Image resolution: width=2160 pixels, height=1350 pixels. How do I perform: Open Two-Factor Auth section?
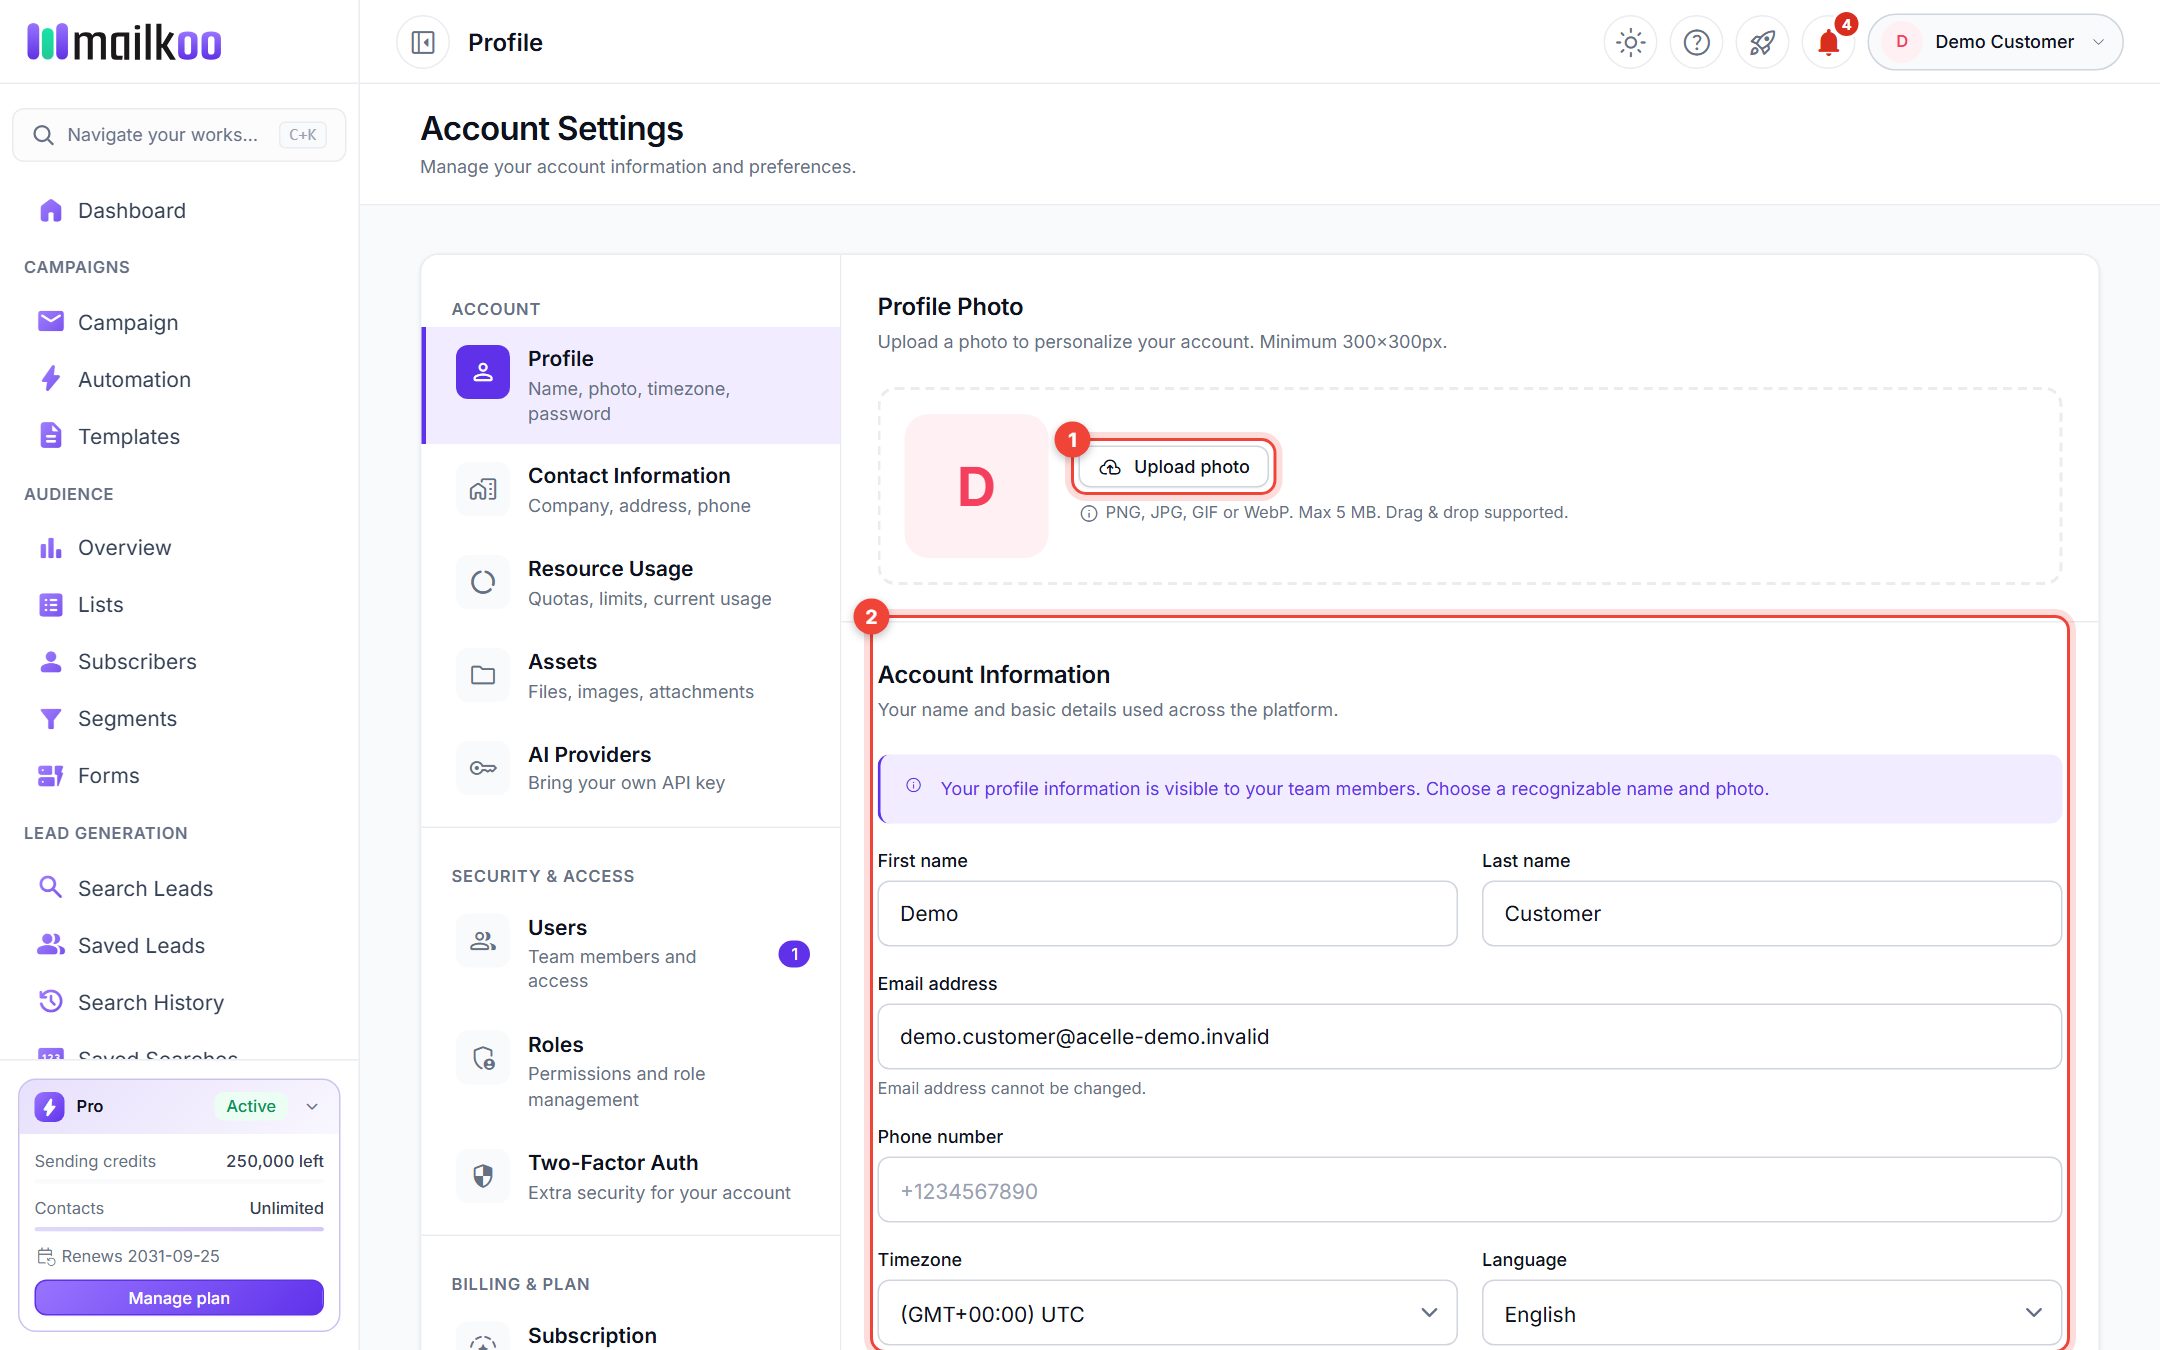[x=631, y=1177]
